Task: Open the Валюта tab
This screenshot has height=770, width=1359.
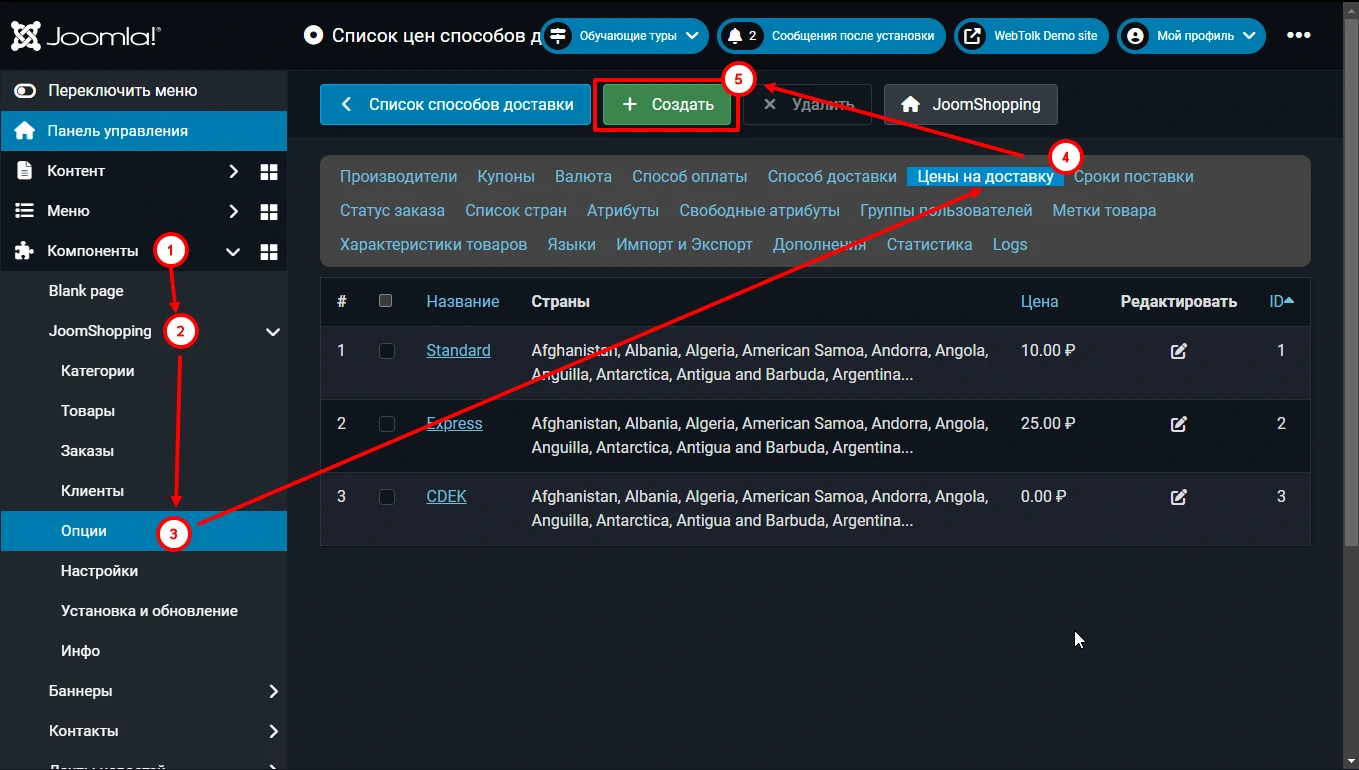Action: (583, 177)
